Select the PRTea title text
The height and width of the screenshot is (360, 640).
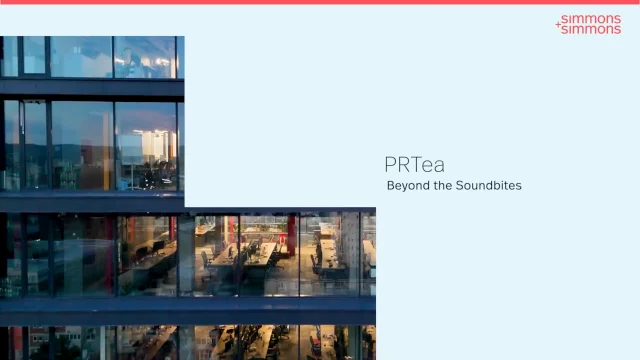click(x=414, y=164)
